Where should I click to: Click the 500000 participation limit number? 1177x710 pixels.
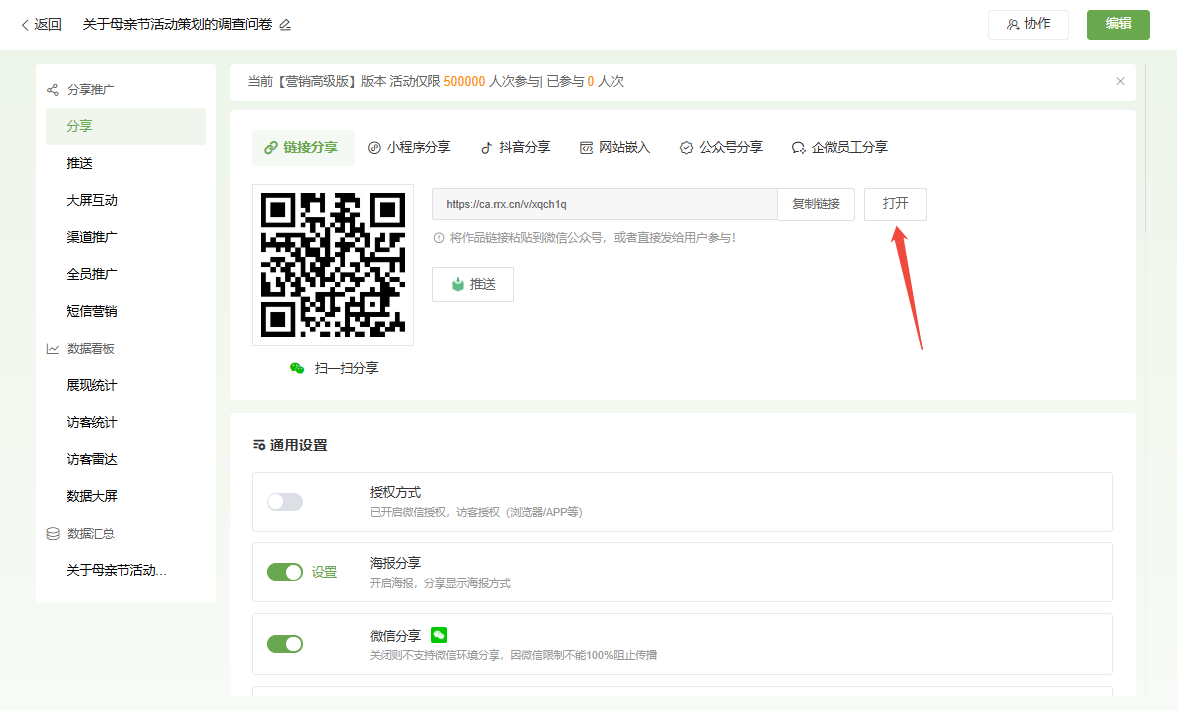(x=464, y=82)
